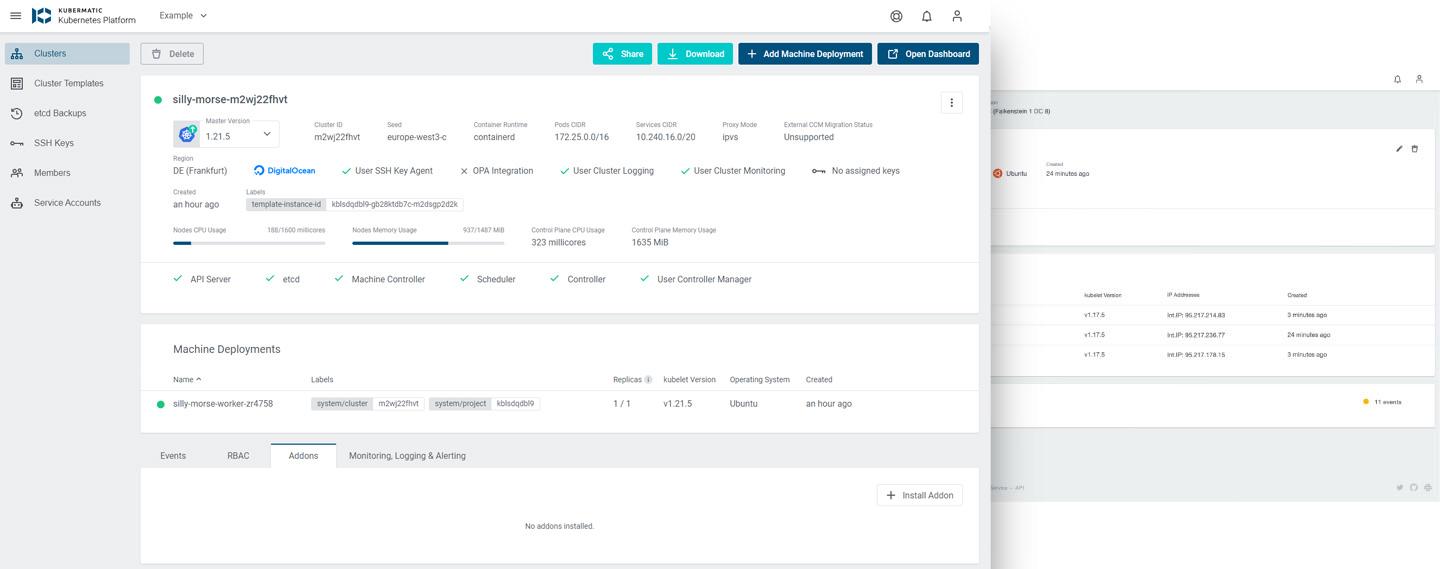Viewport: 1440px width, 569px height.
Task: Open the cluster three-dot options menu
Action: tap(951, 102)
